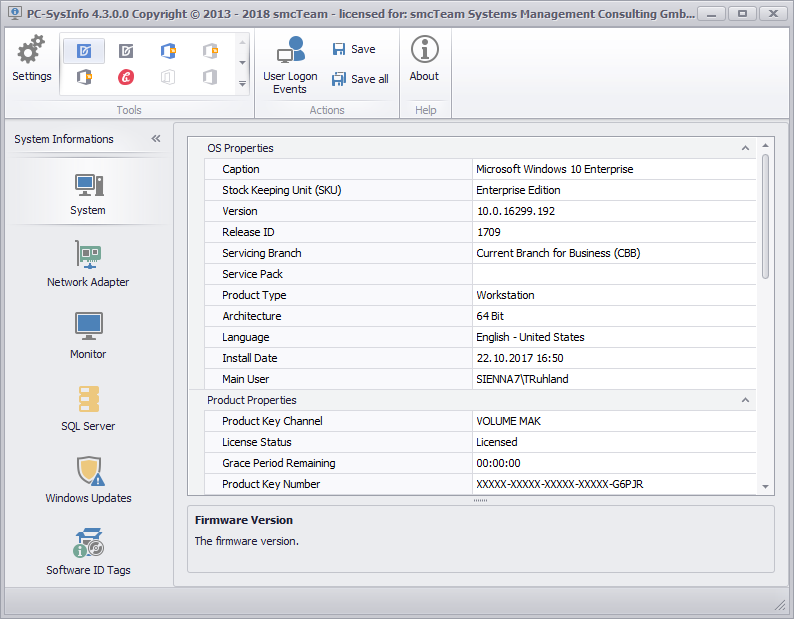Click the horizontal splitter grip above description
Image resolution: width=794 pixels, height=619 pixels.
(x=480, y=500)
